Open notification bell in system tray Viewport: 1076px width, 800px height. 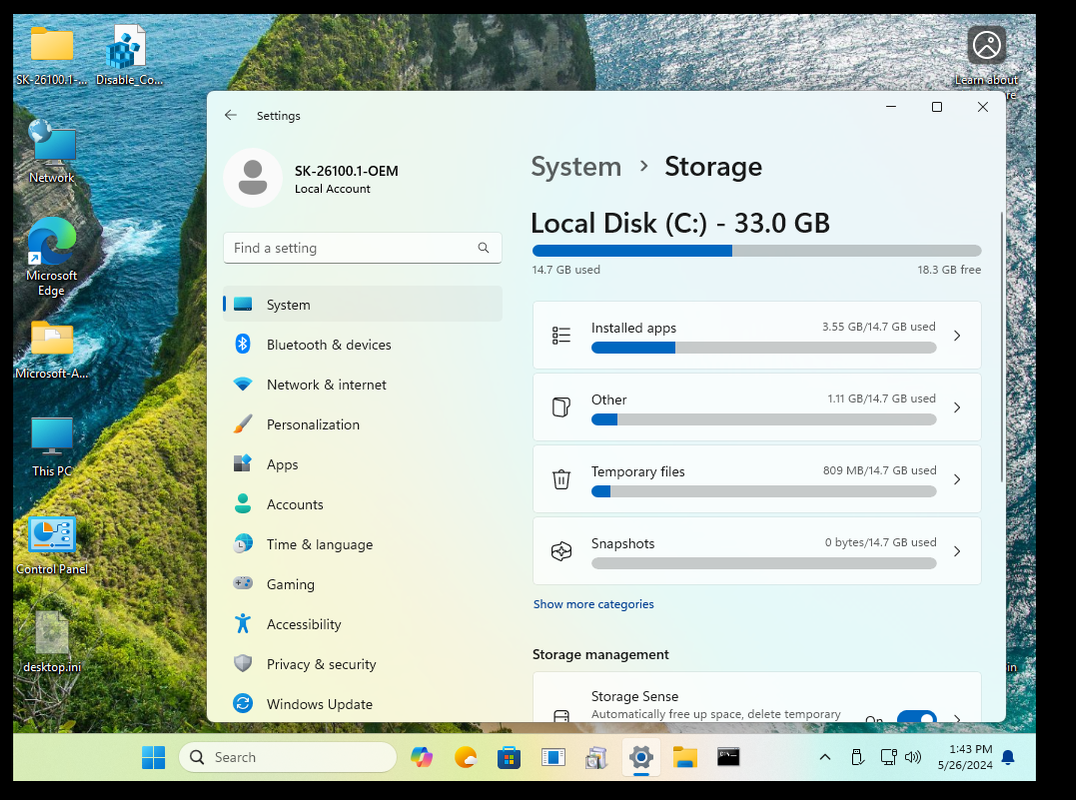click(x=1008, y=757)
